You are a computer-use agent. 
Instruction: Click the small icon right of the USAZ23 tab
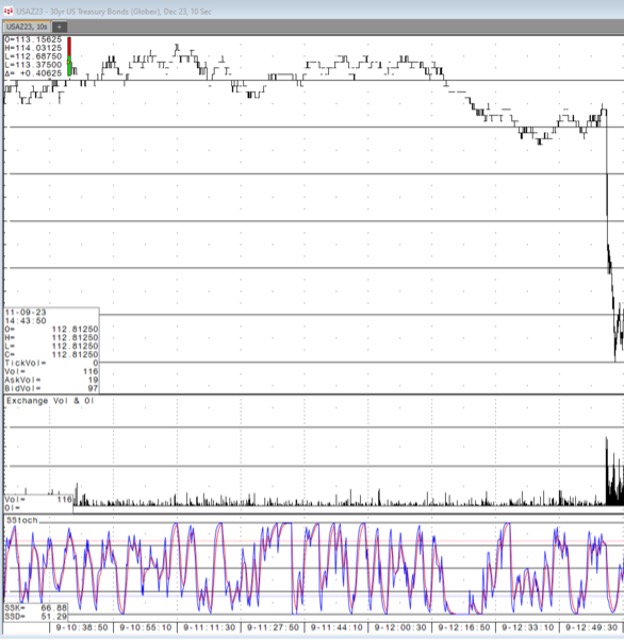click(58, 26)
